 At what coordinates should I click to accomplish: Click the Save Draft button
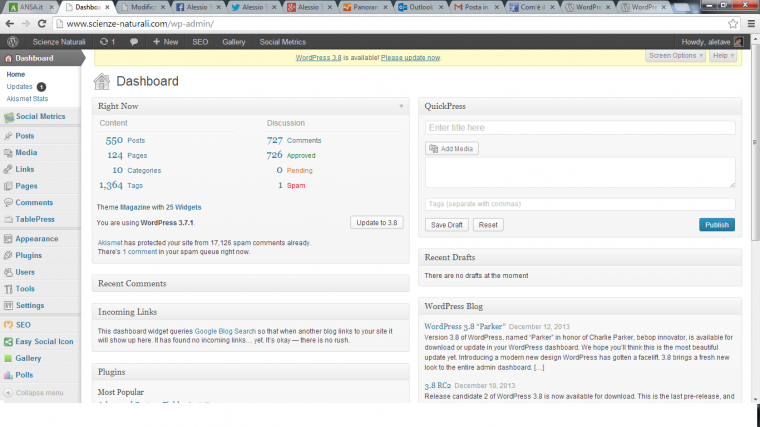pyautogui.click(x=446, y=225)
